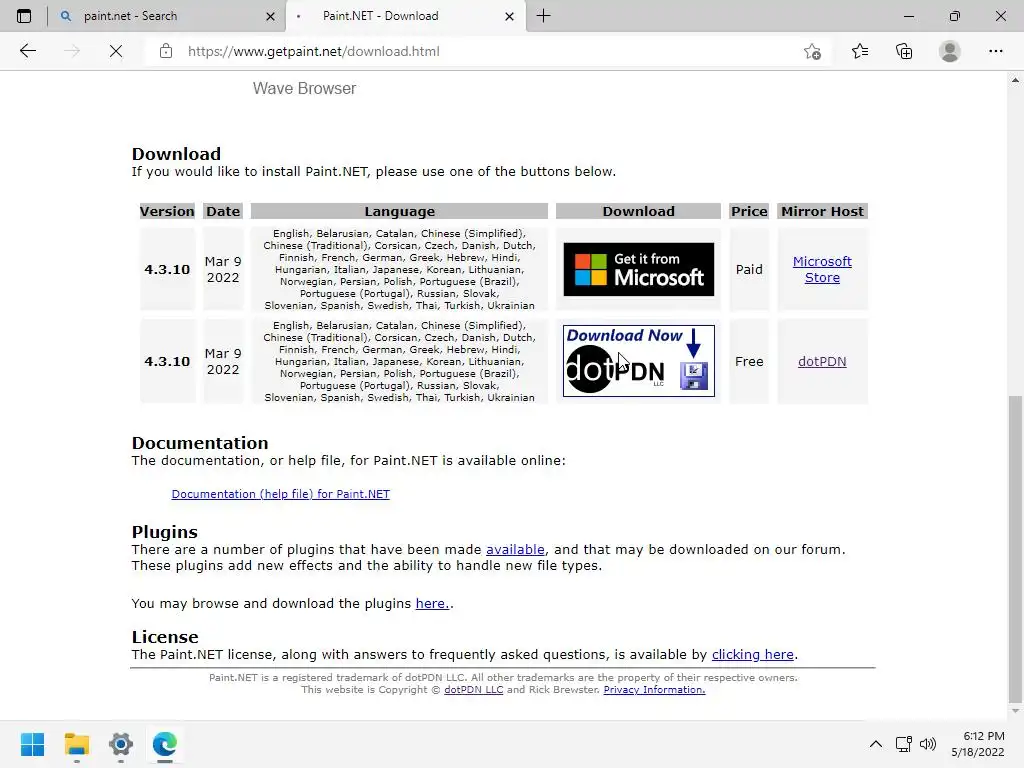Close the paint.net - Search tab
Image resolution: width=1024 pixels, height=768 pixels.
coord(270,16)
